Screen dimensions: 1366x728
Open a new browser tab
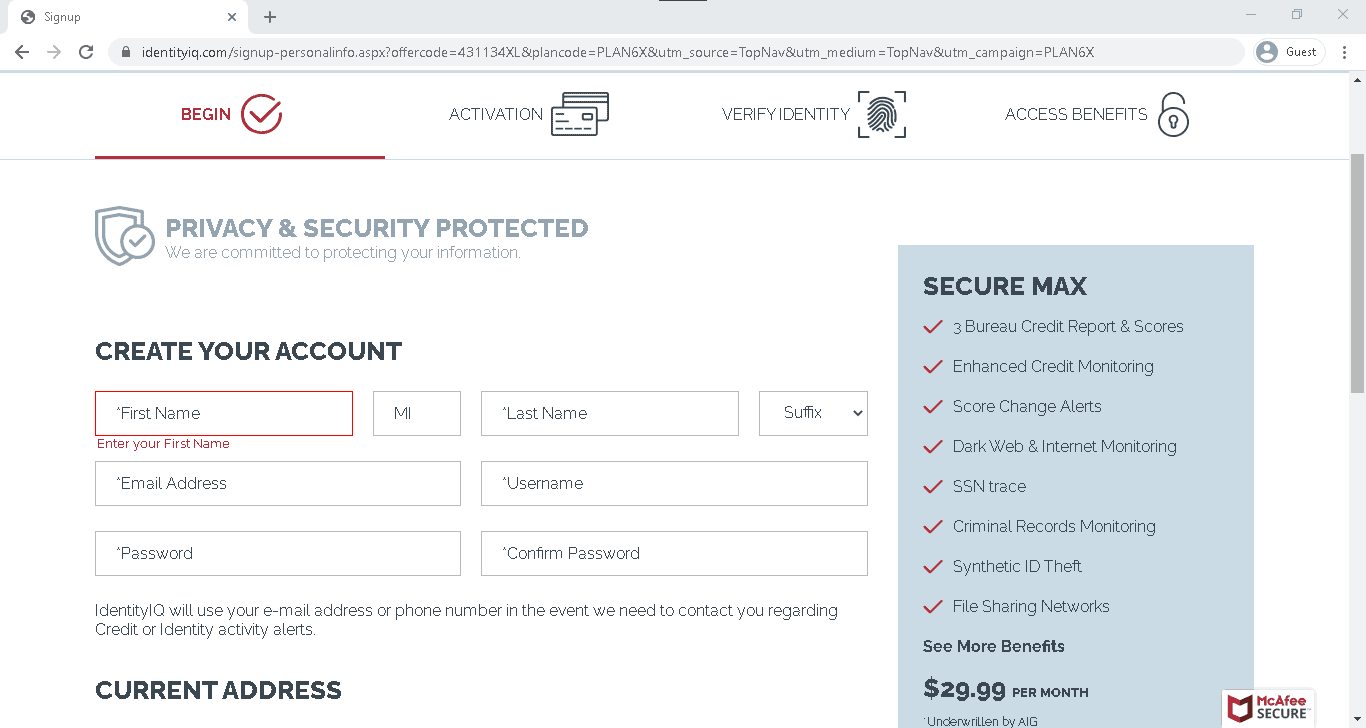click(269, 16)
